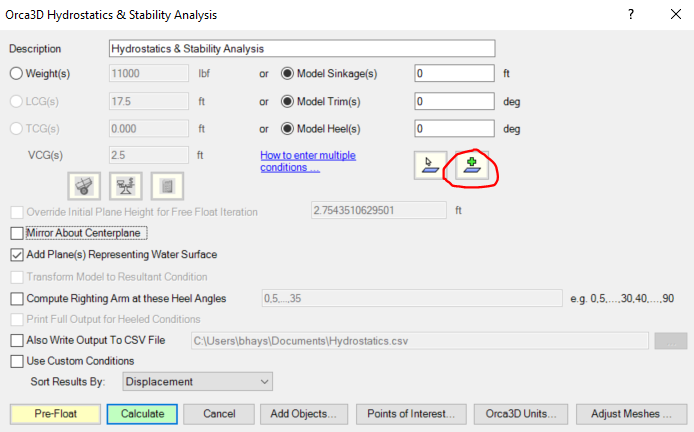Click the report sheet icon button below VCG
Image resolution: width=694 pixels, height=432 pixels.
167,186
